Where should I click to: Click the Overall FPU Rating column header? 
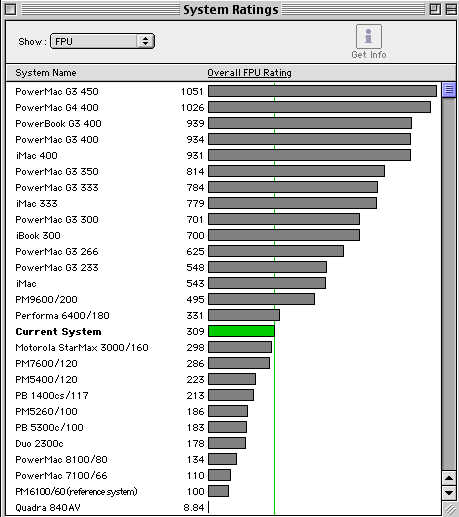coord(249,73)
